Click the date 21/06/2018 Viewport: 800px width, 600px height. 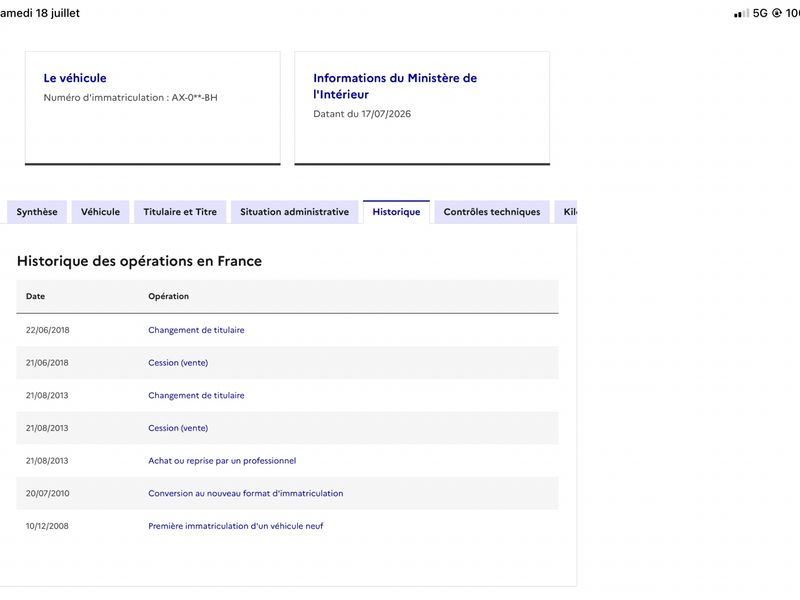(47, 363)
